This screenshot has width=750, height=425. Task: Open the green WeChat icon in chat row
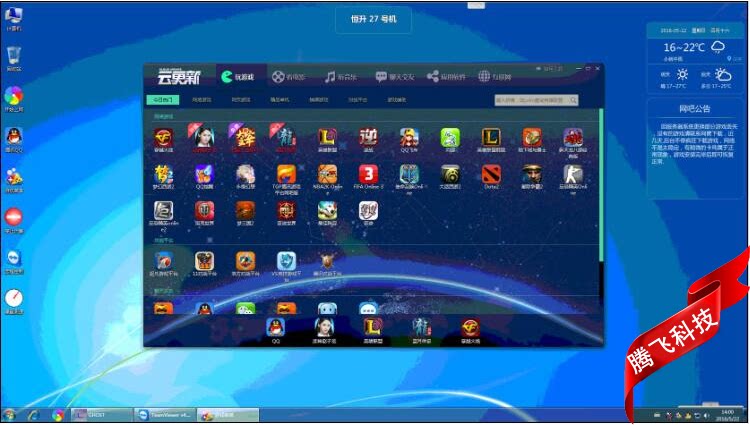tap(245, 309)
